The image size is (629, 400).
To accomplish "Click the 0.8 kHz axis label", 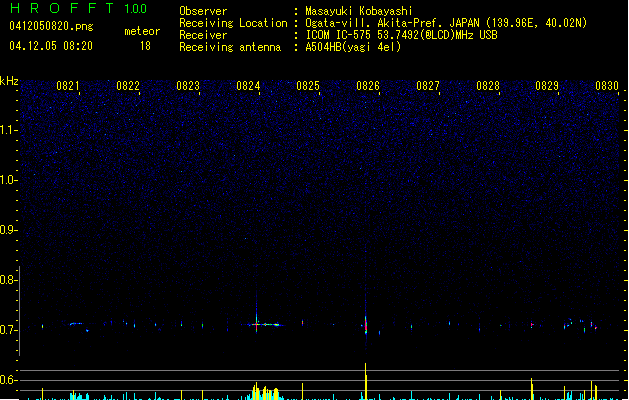I will point(8,280).
